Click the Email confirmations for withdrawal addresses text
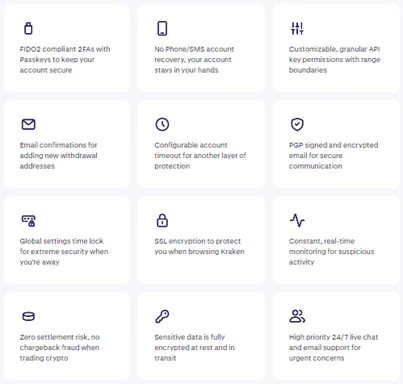This screenshot has width=403, height=384. (59, 155)
